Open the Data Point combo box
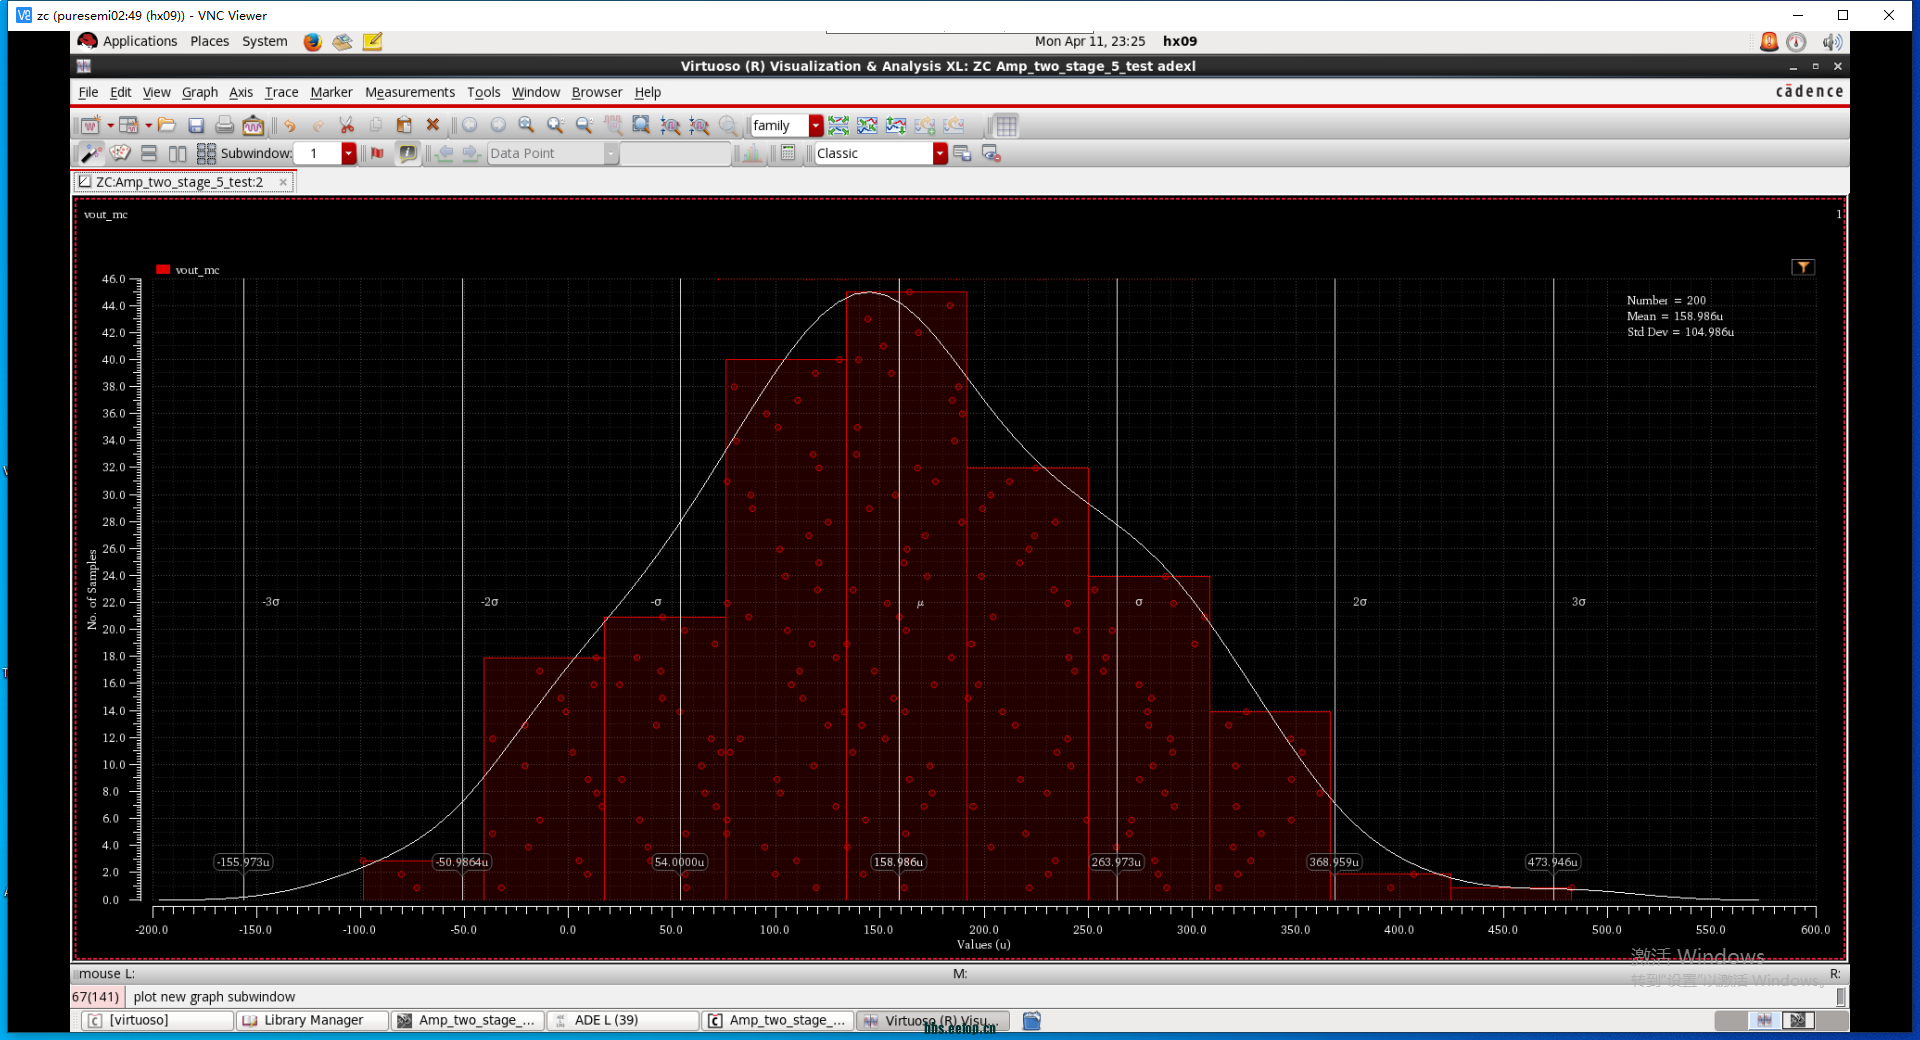The height and width of the screenshot is (1040, 1920). point(553,153)
